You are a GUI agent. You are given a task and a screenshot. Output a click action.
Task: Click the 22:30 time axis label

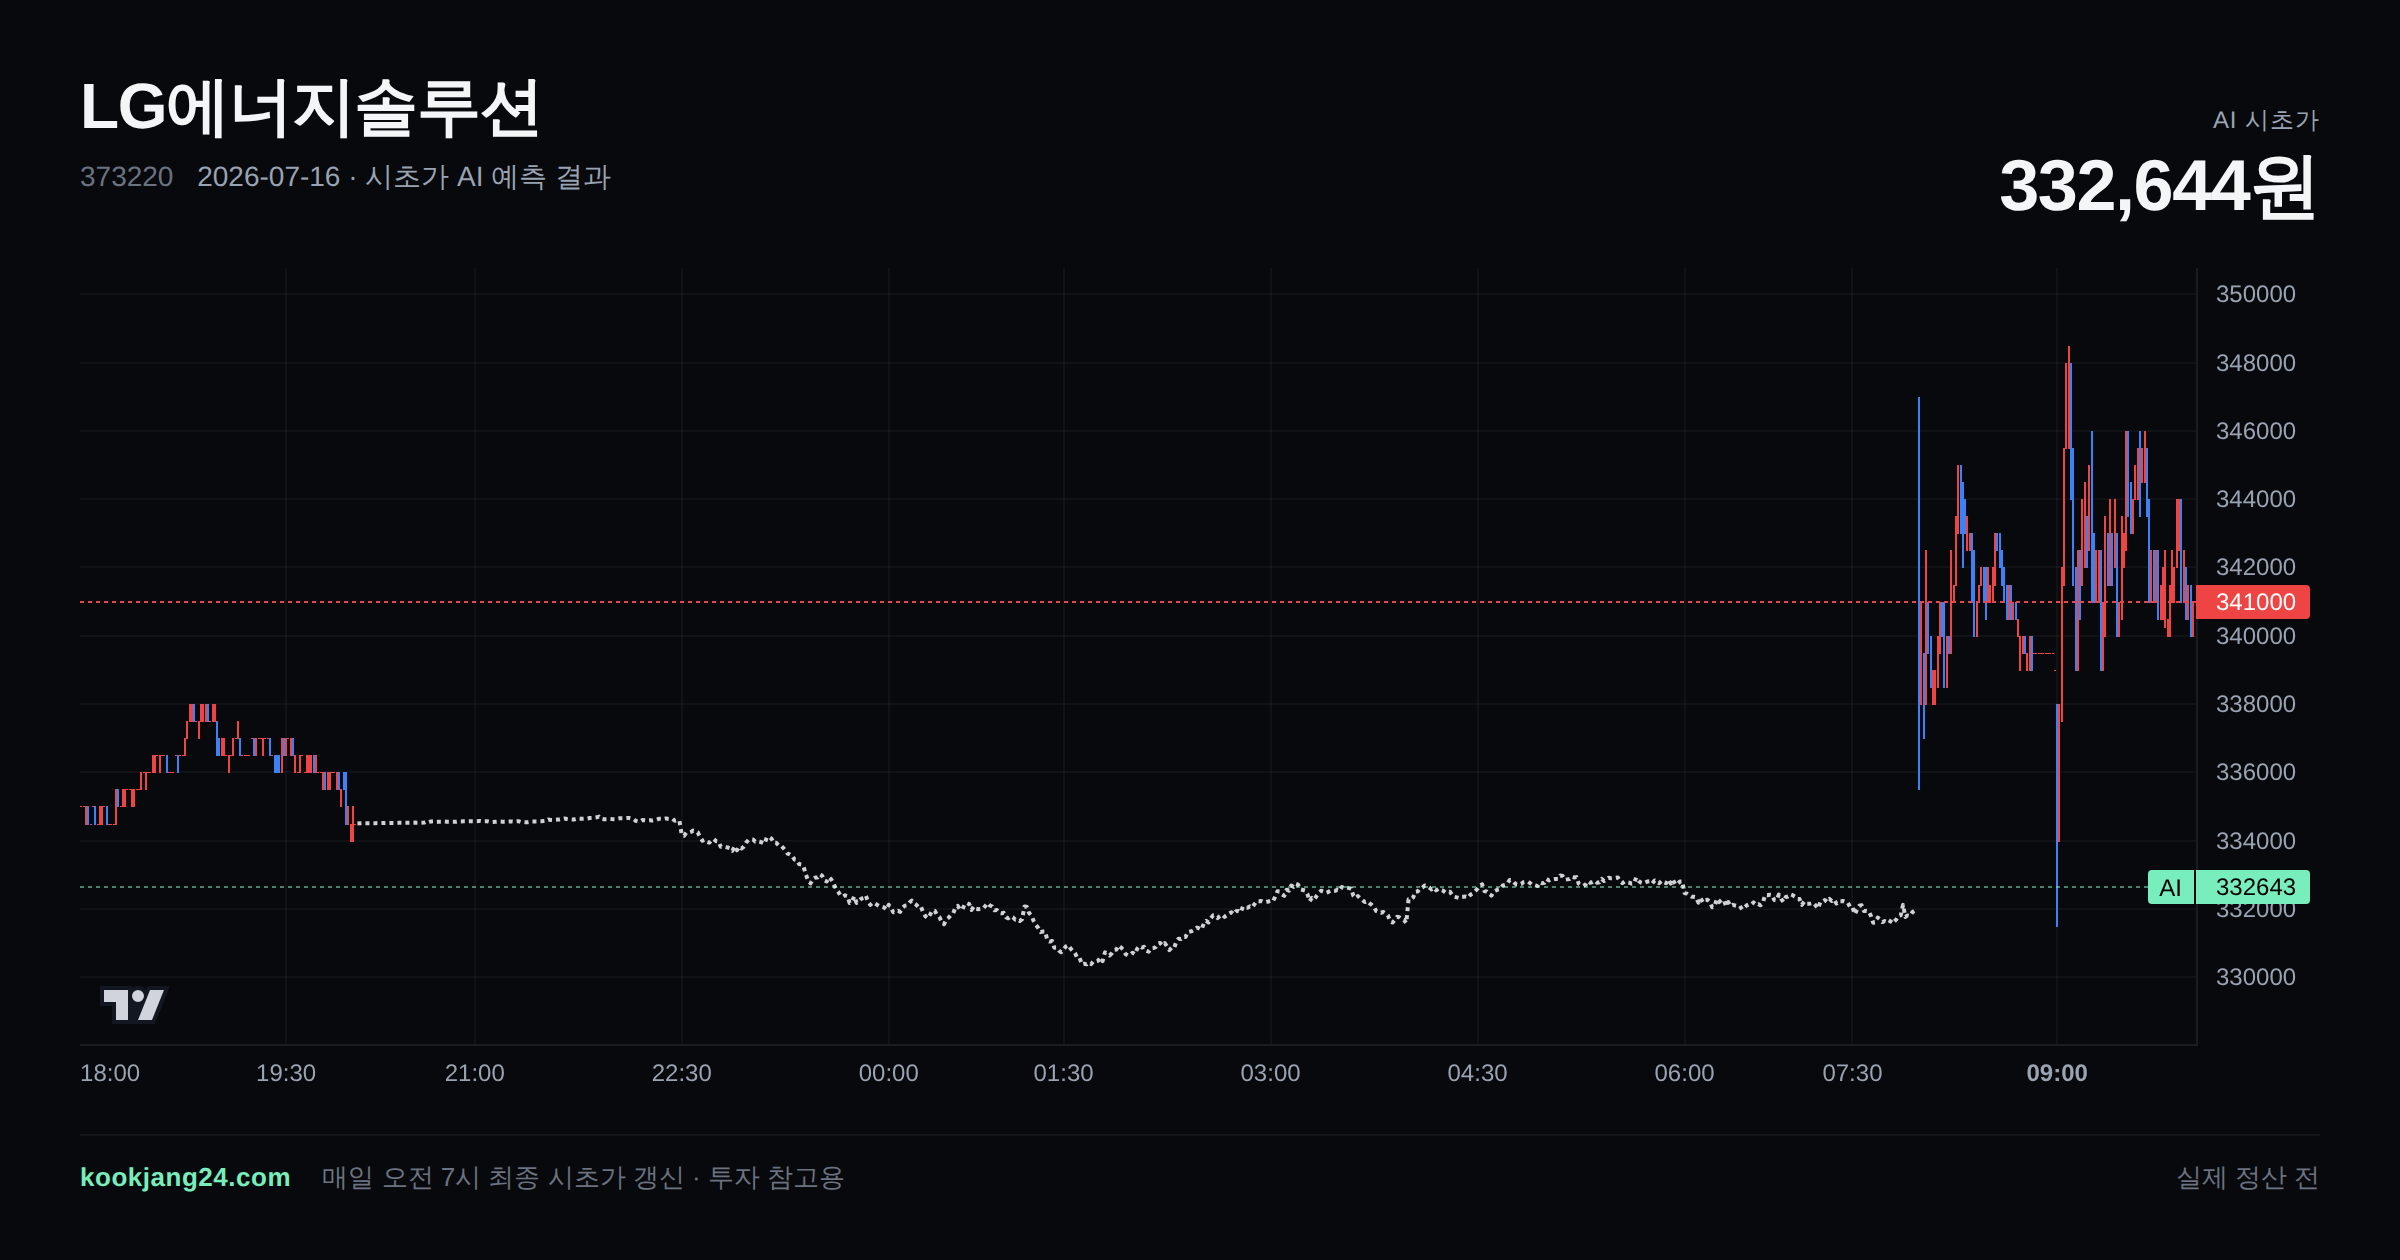tap(681, 1073)
